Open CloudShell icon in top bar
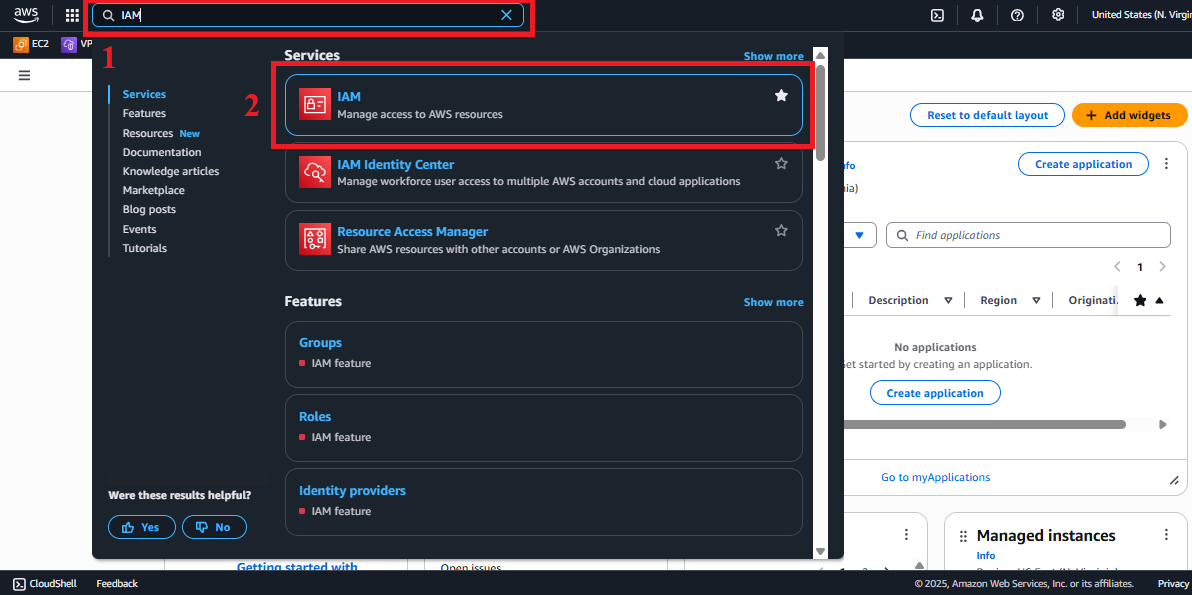This screenshot has height=595, width=1192. pyautogui.click(x=937, y=15)
